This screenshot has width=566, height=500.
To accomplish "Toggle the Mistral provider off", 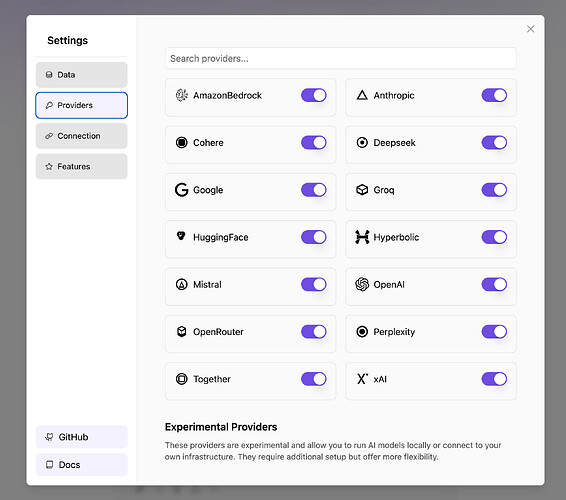I will click(314, 284).
